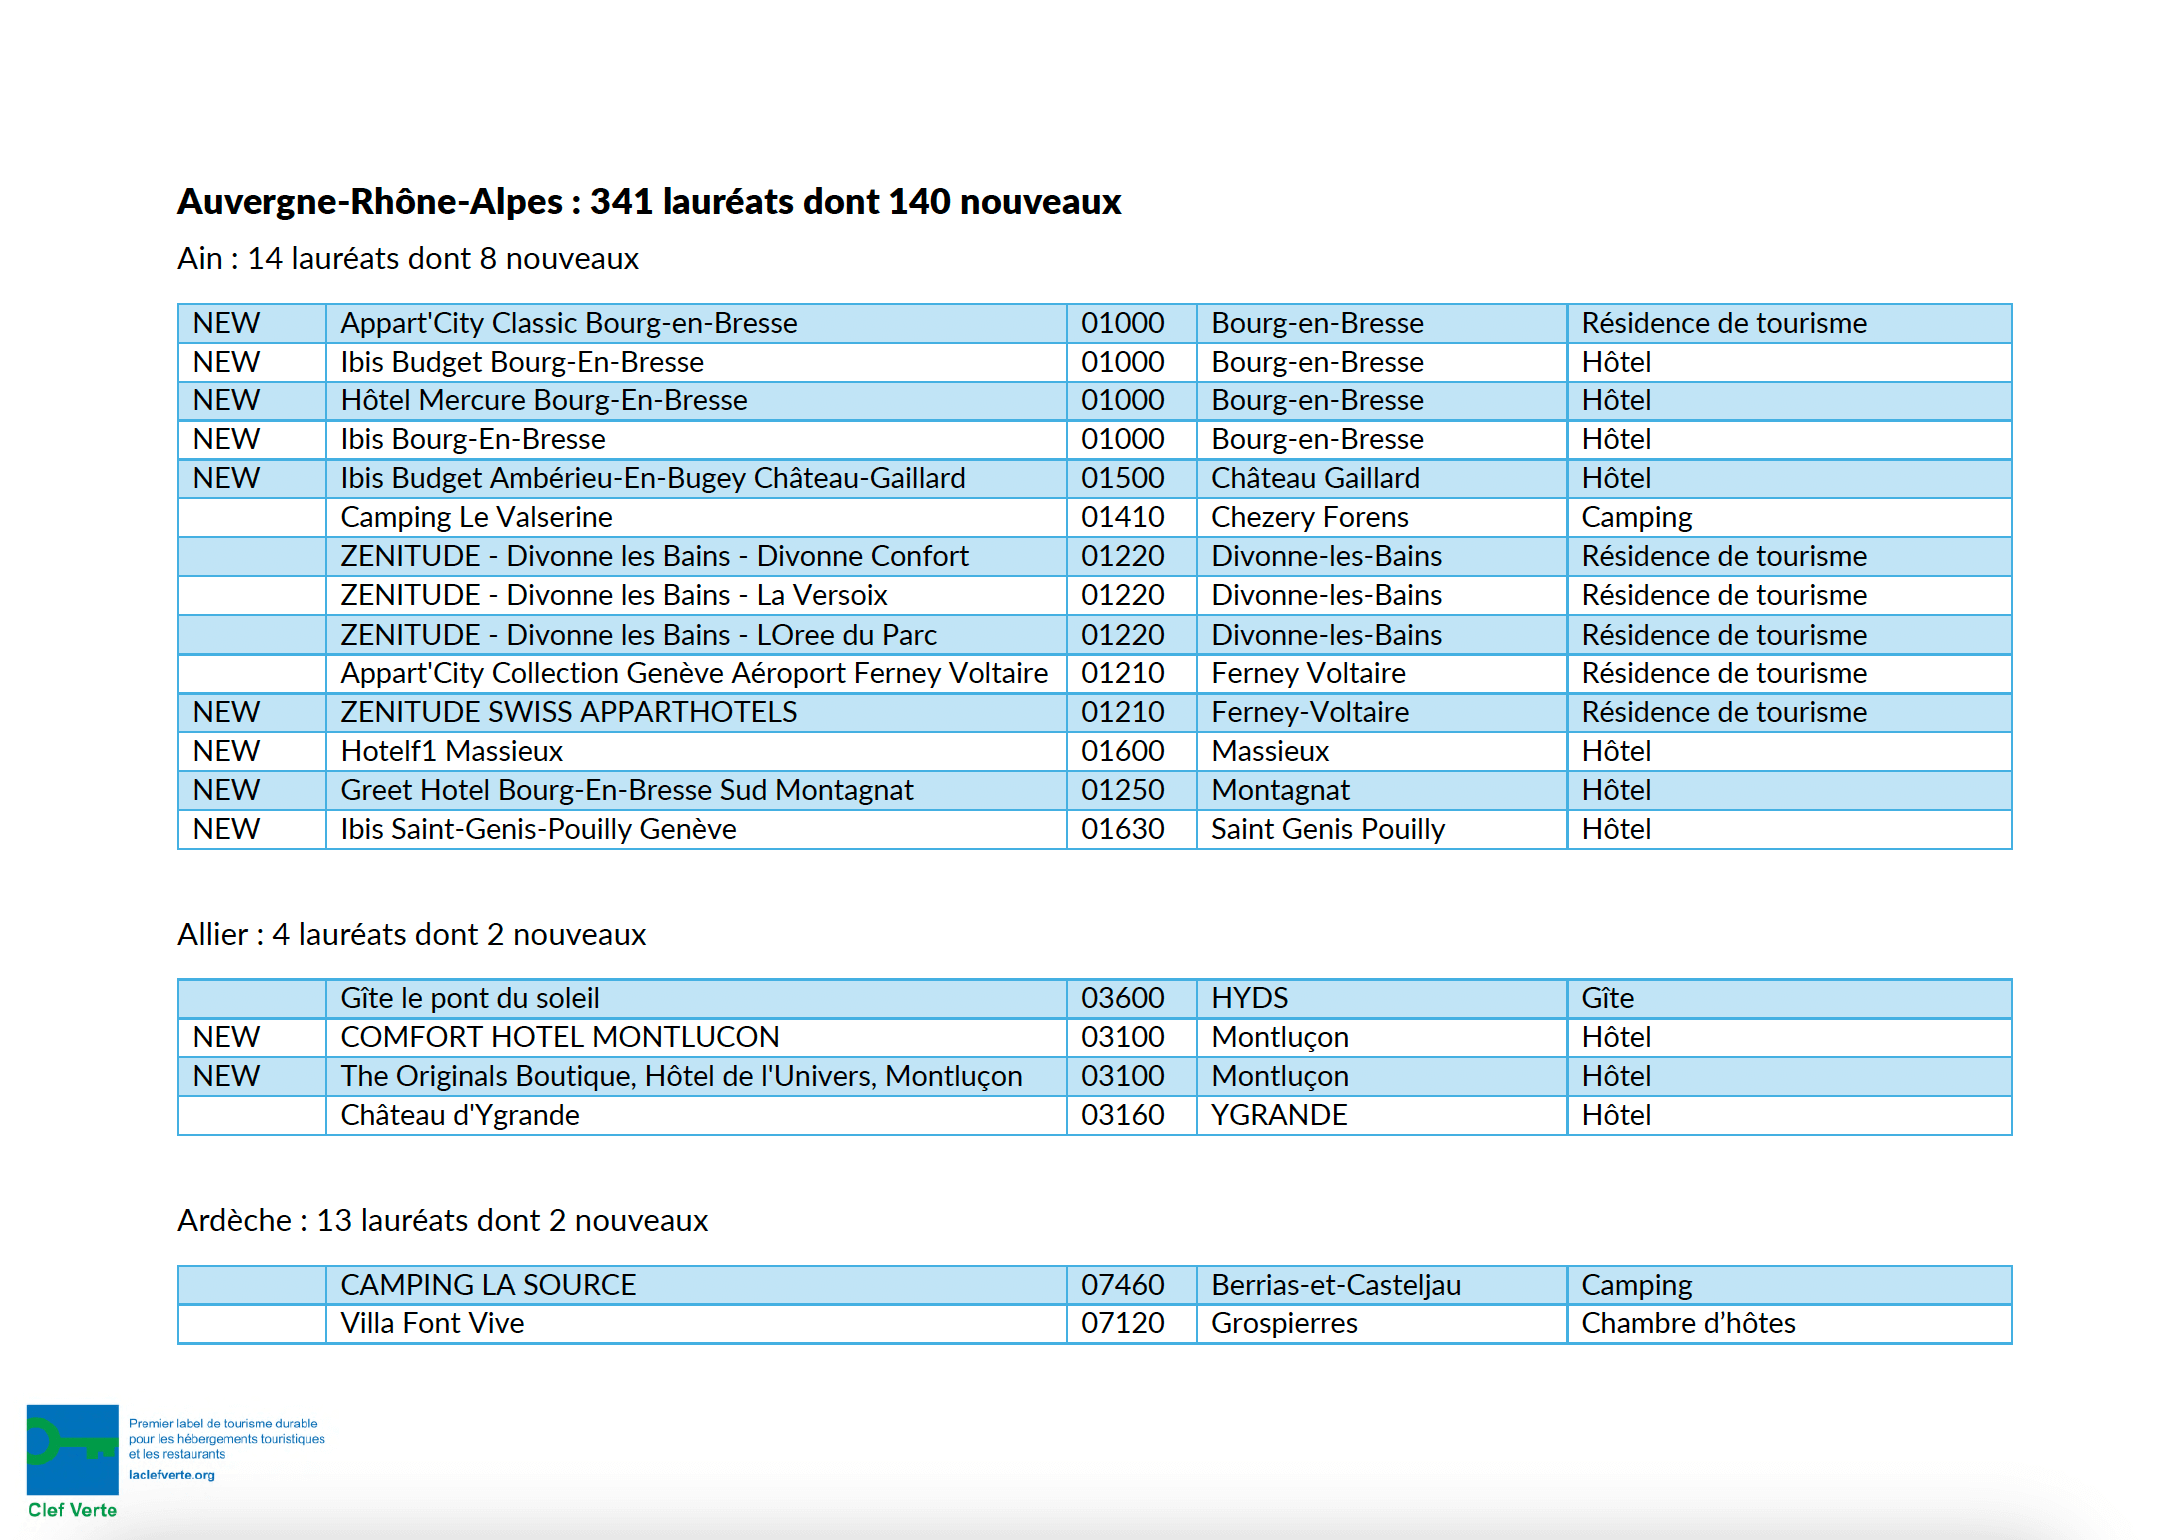Click NEW tag in COMFORT HOTEL MONTLUCON row
The image size is (2180, 1540).
(227, 1038)
